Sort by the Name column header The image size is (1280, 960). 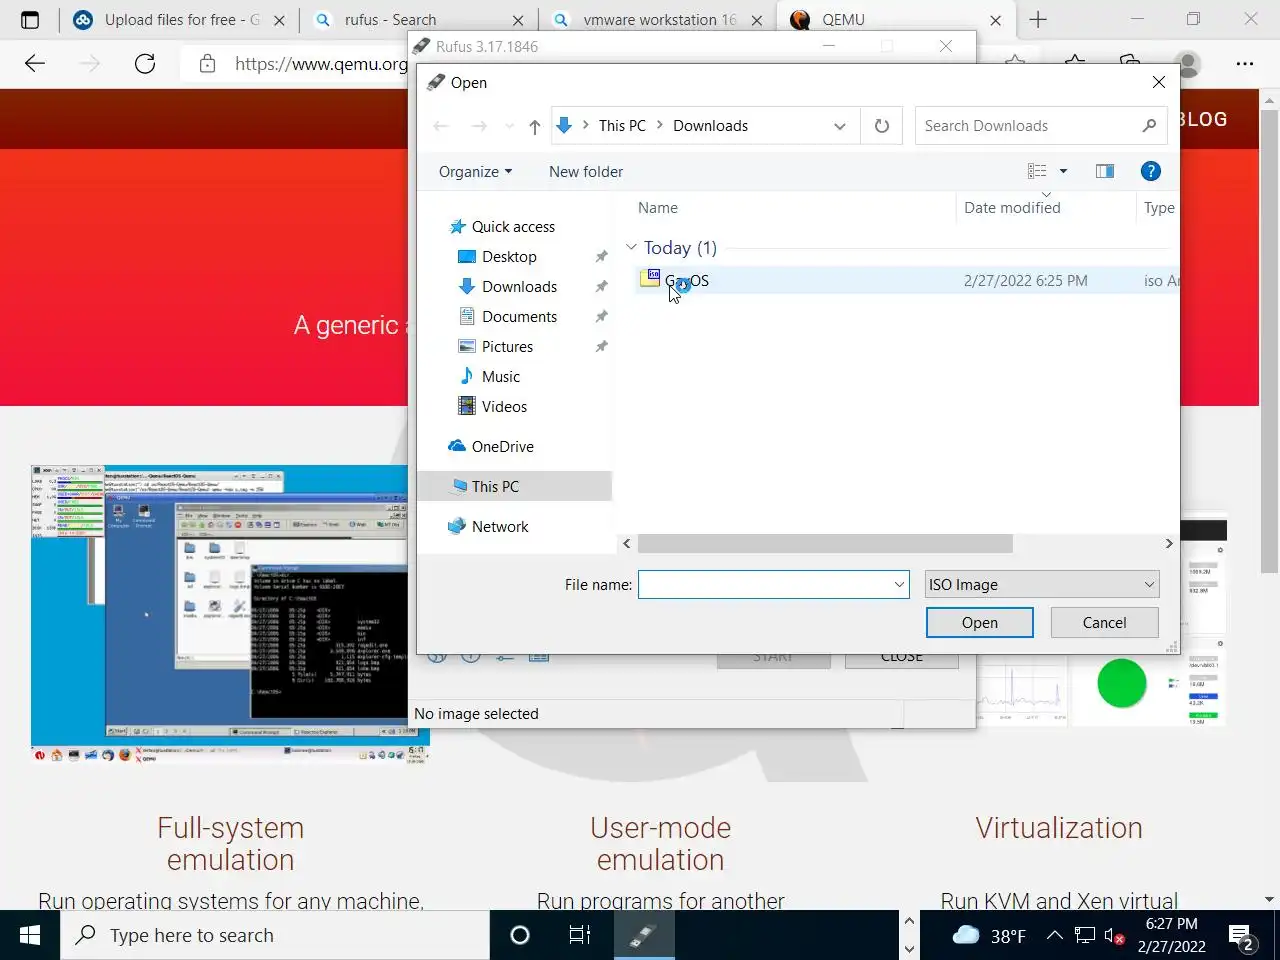tap(657, 208)
